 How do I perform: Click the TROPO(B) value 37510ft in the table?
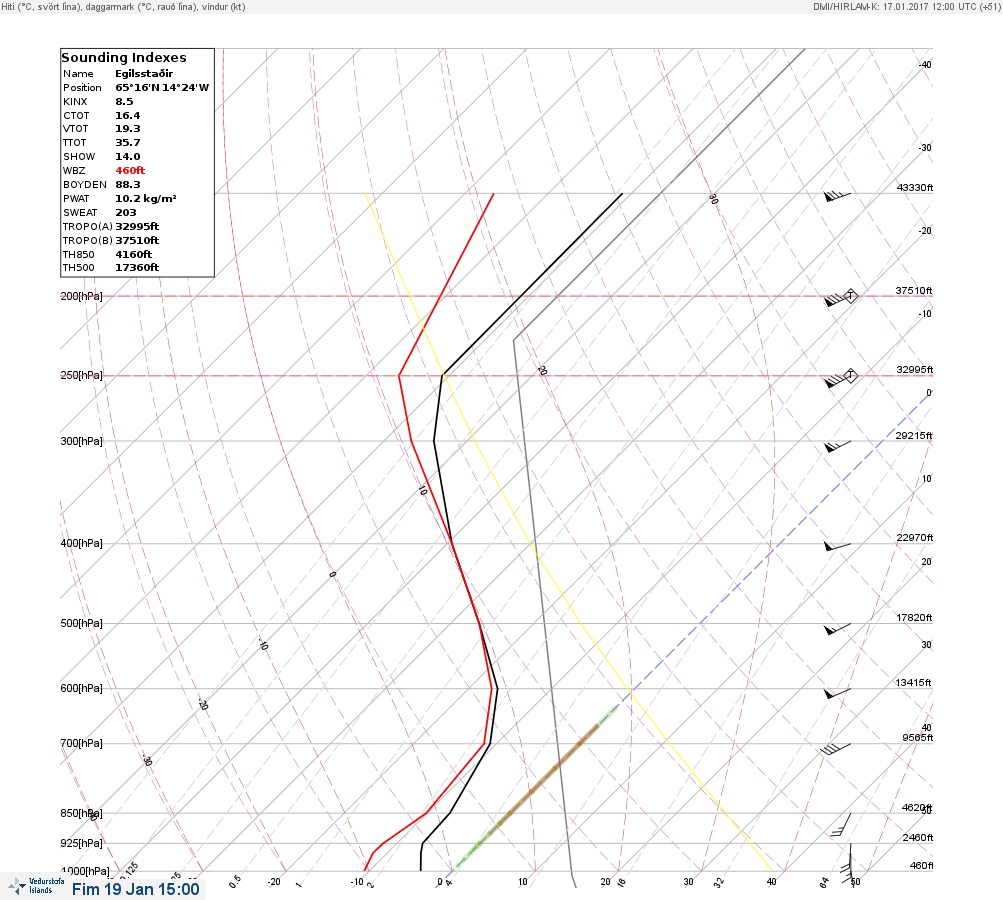(x=137, y=241)
